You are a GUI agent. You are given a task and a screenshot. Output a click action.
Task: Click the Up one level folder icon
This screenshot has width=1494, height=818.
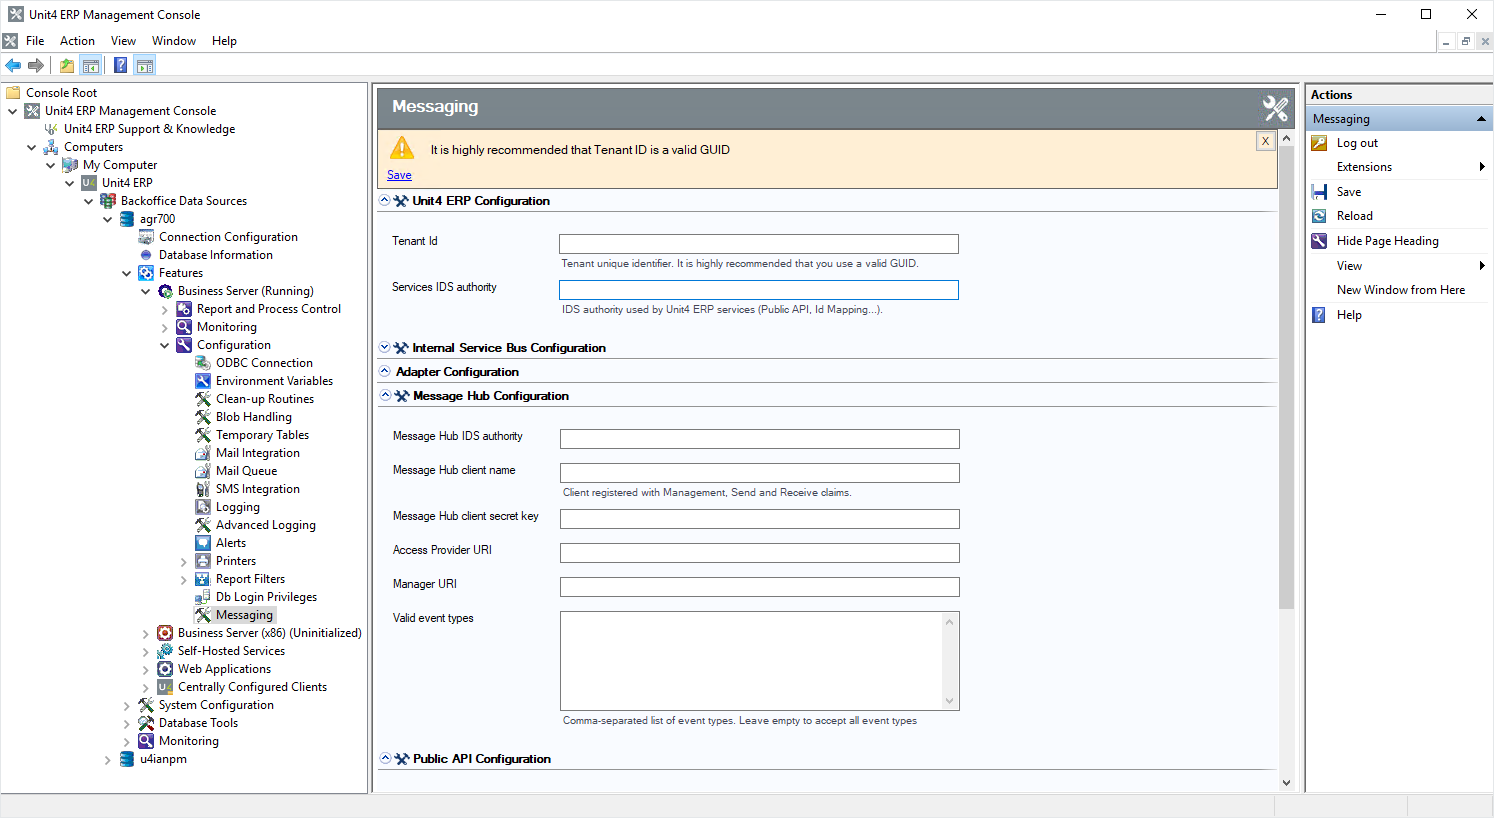(66, 66)
